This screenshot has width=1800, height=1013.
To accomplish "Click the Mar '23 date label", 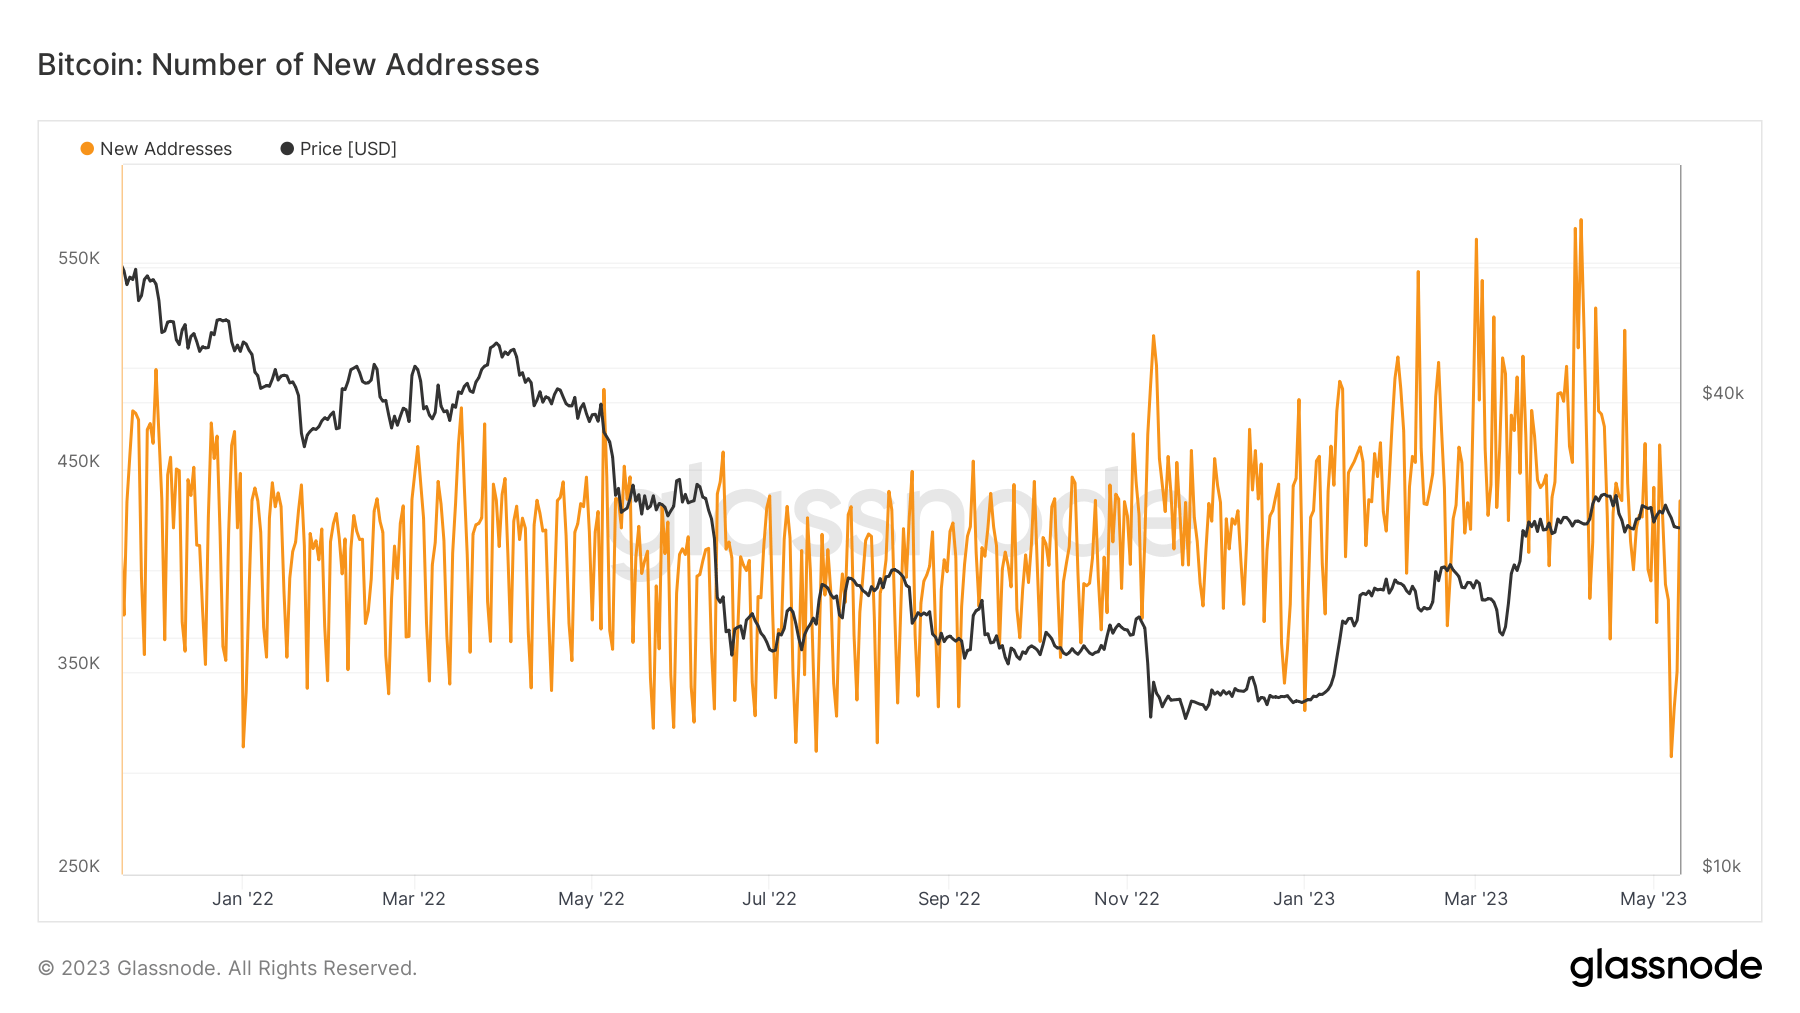I will 1476,899.
